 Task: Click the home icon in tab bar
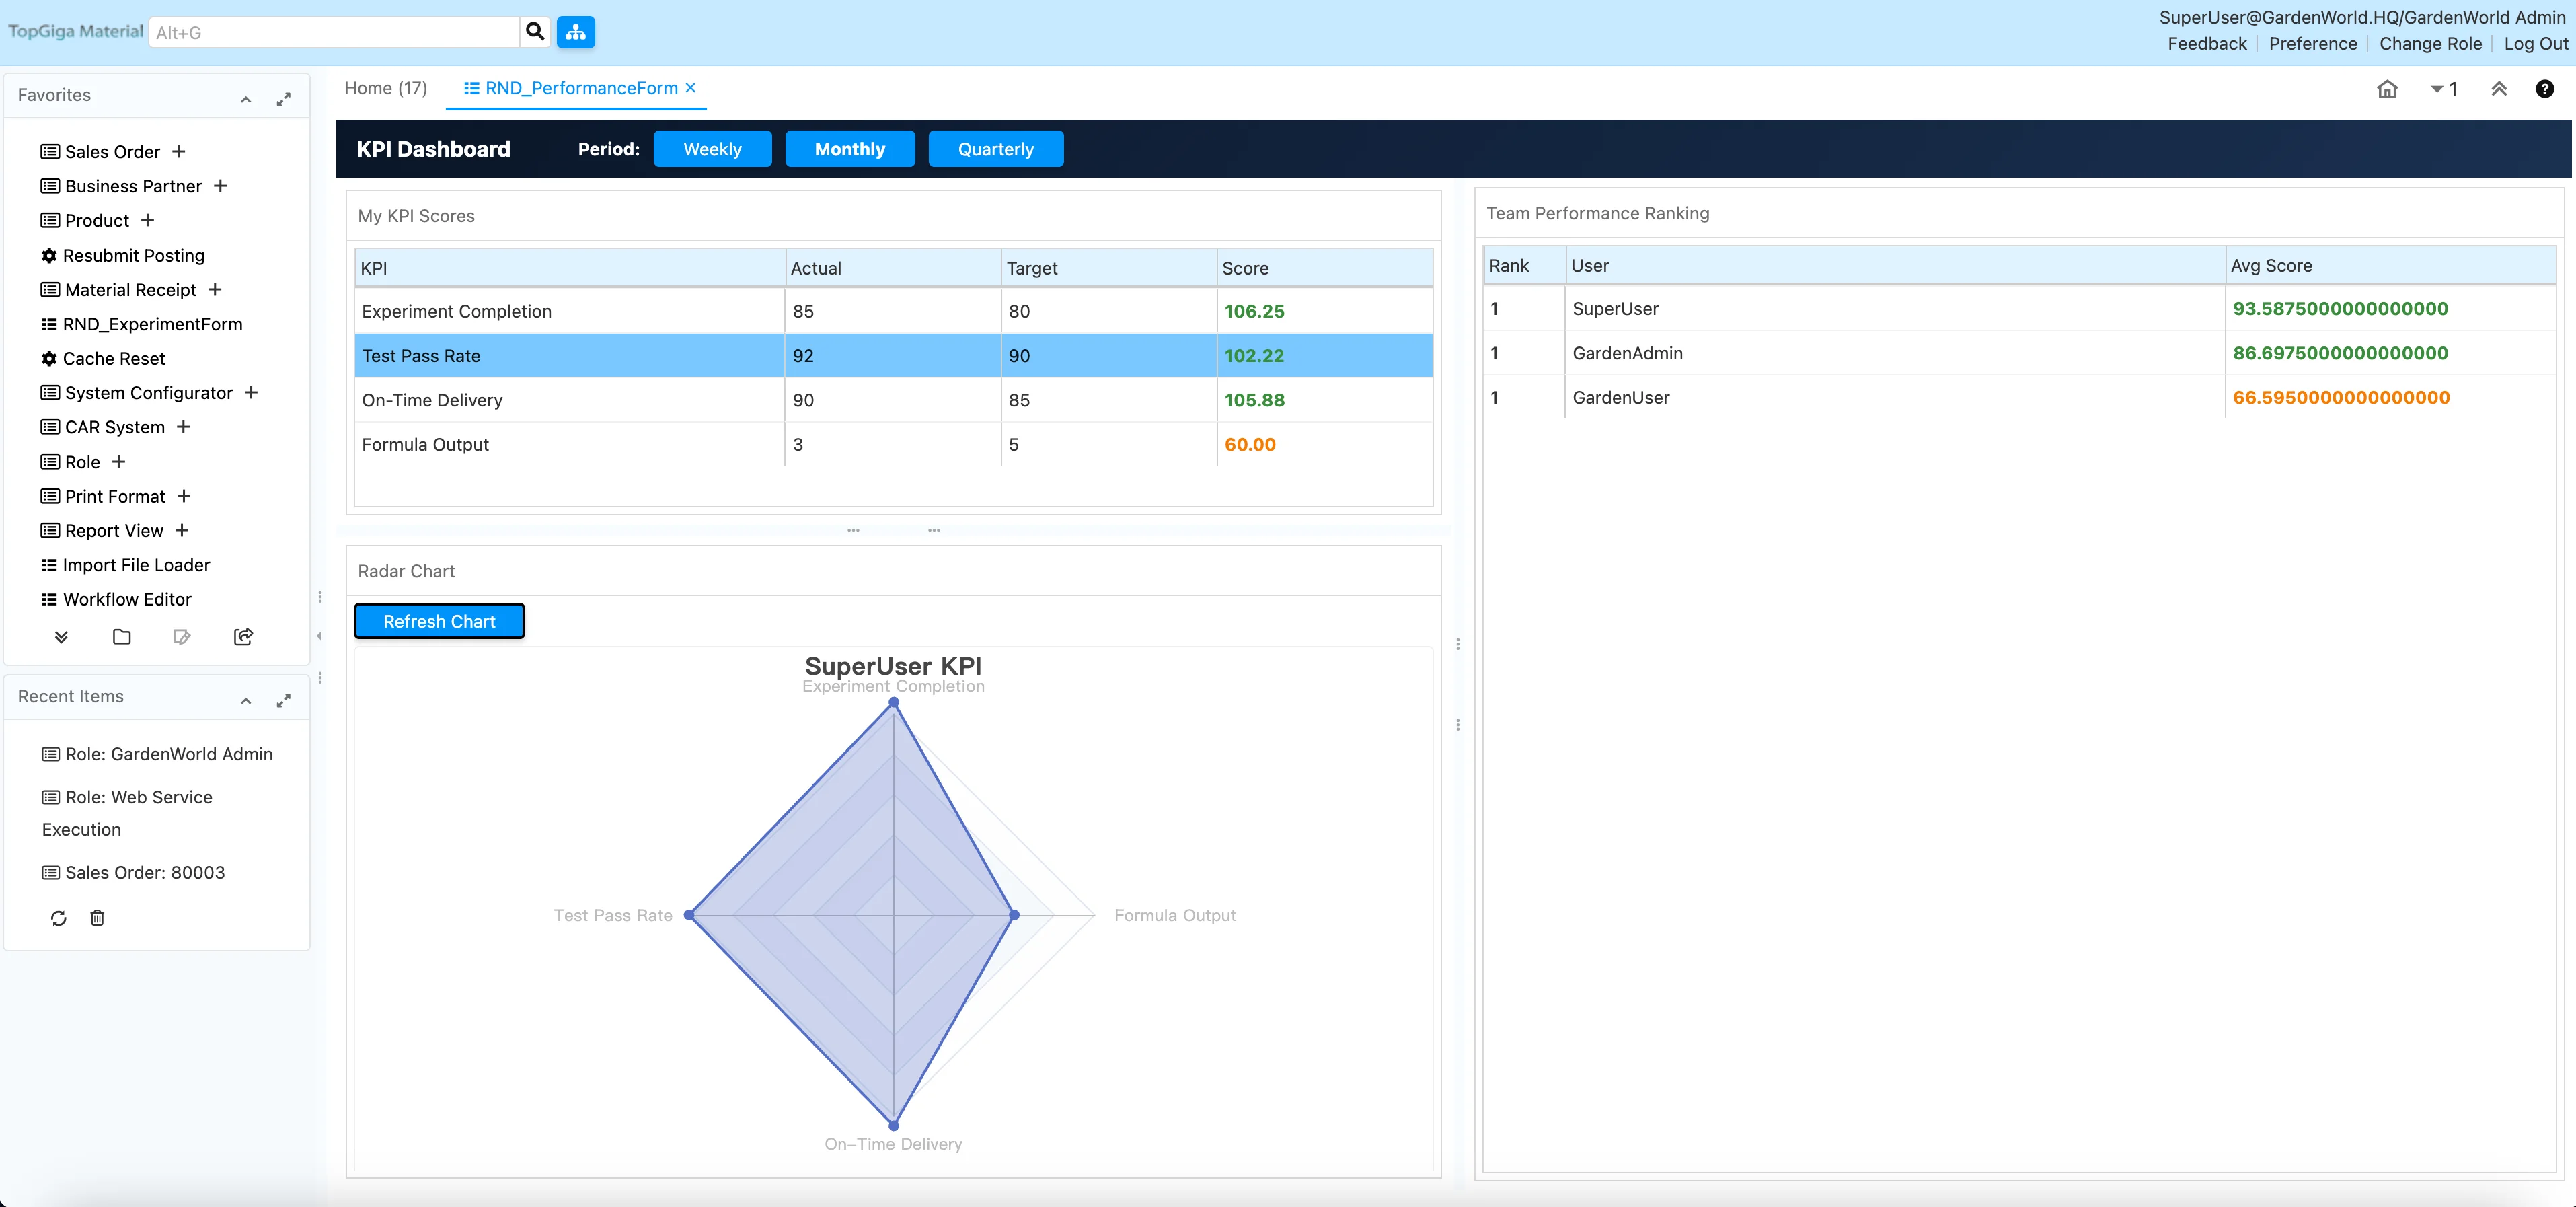tap(2386, 89)
